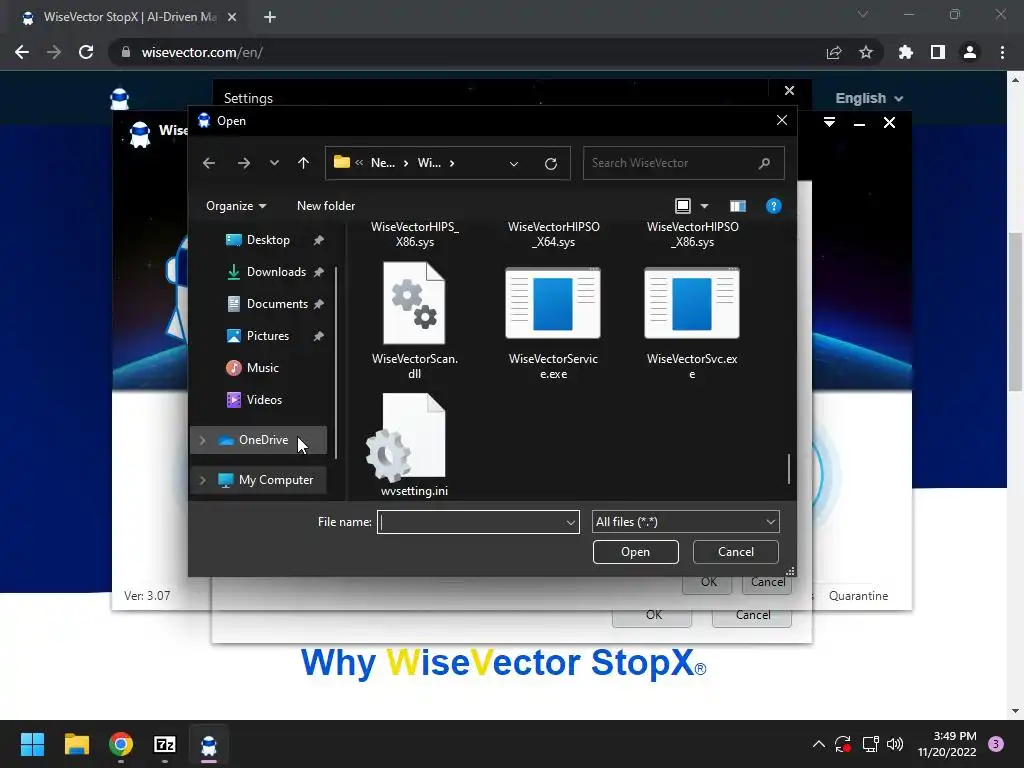Click Quarantine in WiseVector main window
Viewport: 1024px width, 768px height.
[858, 596]
